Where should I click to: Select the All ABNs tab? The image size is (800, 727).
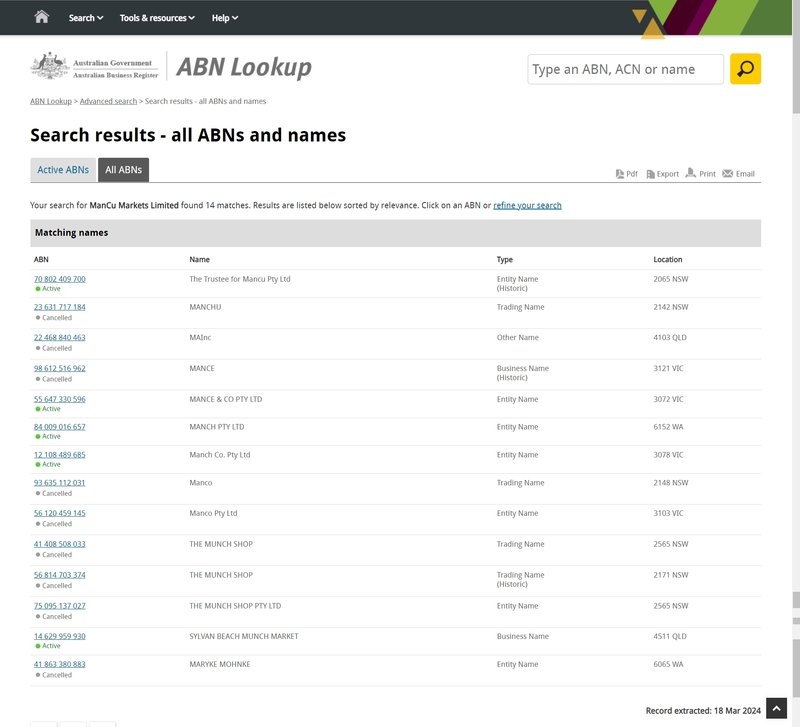(123, 170)
